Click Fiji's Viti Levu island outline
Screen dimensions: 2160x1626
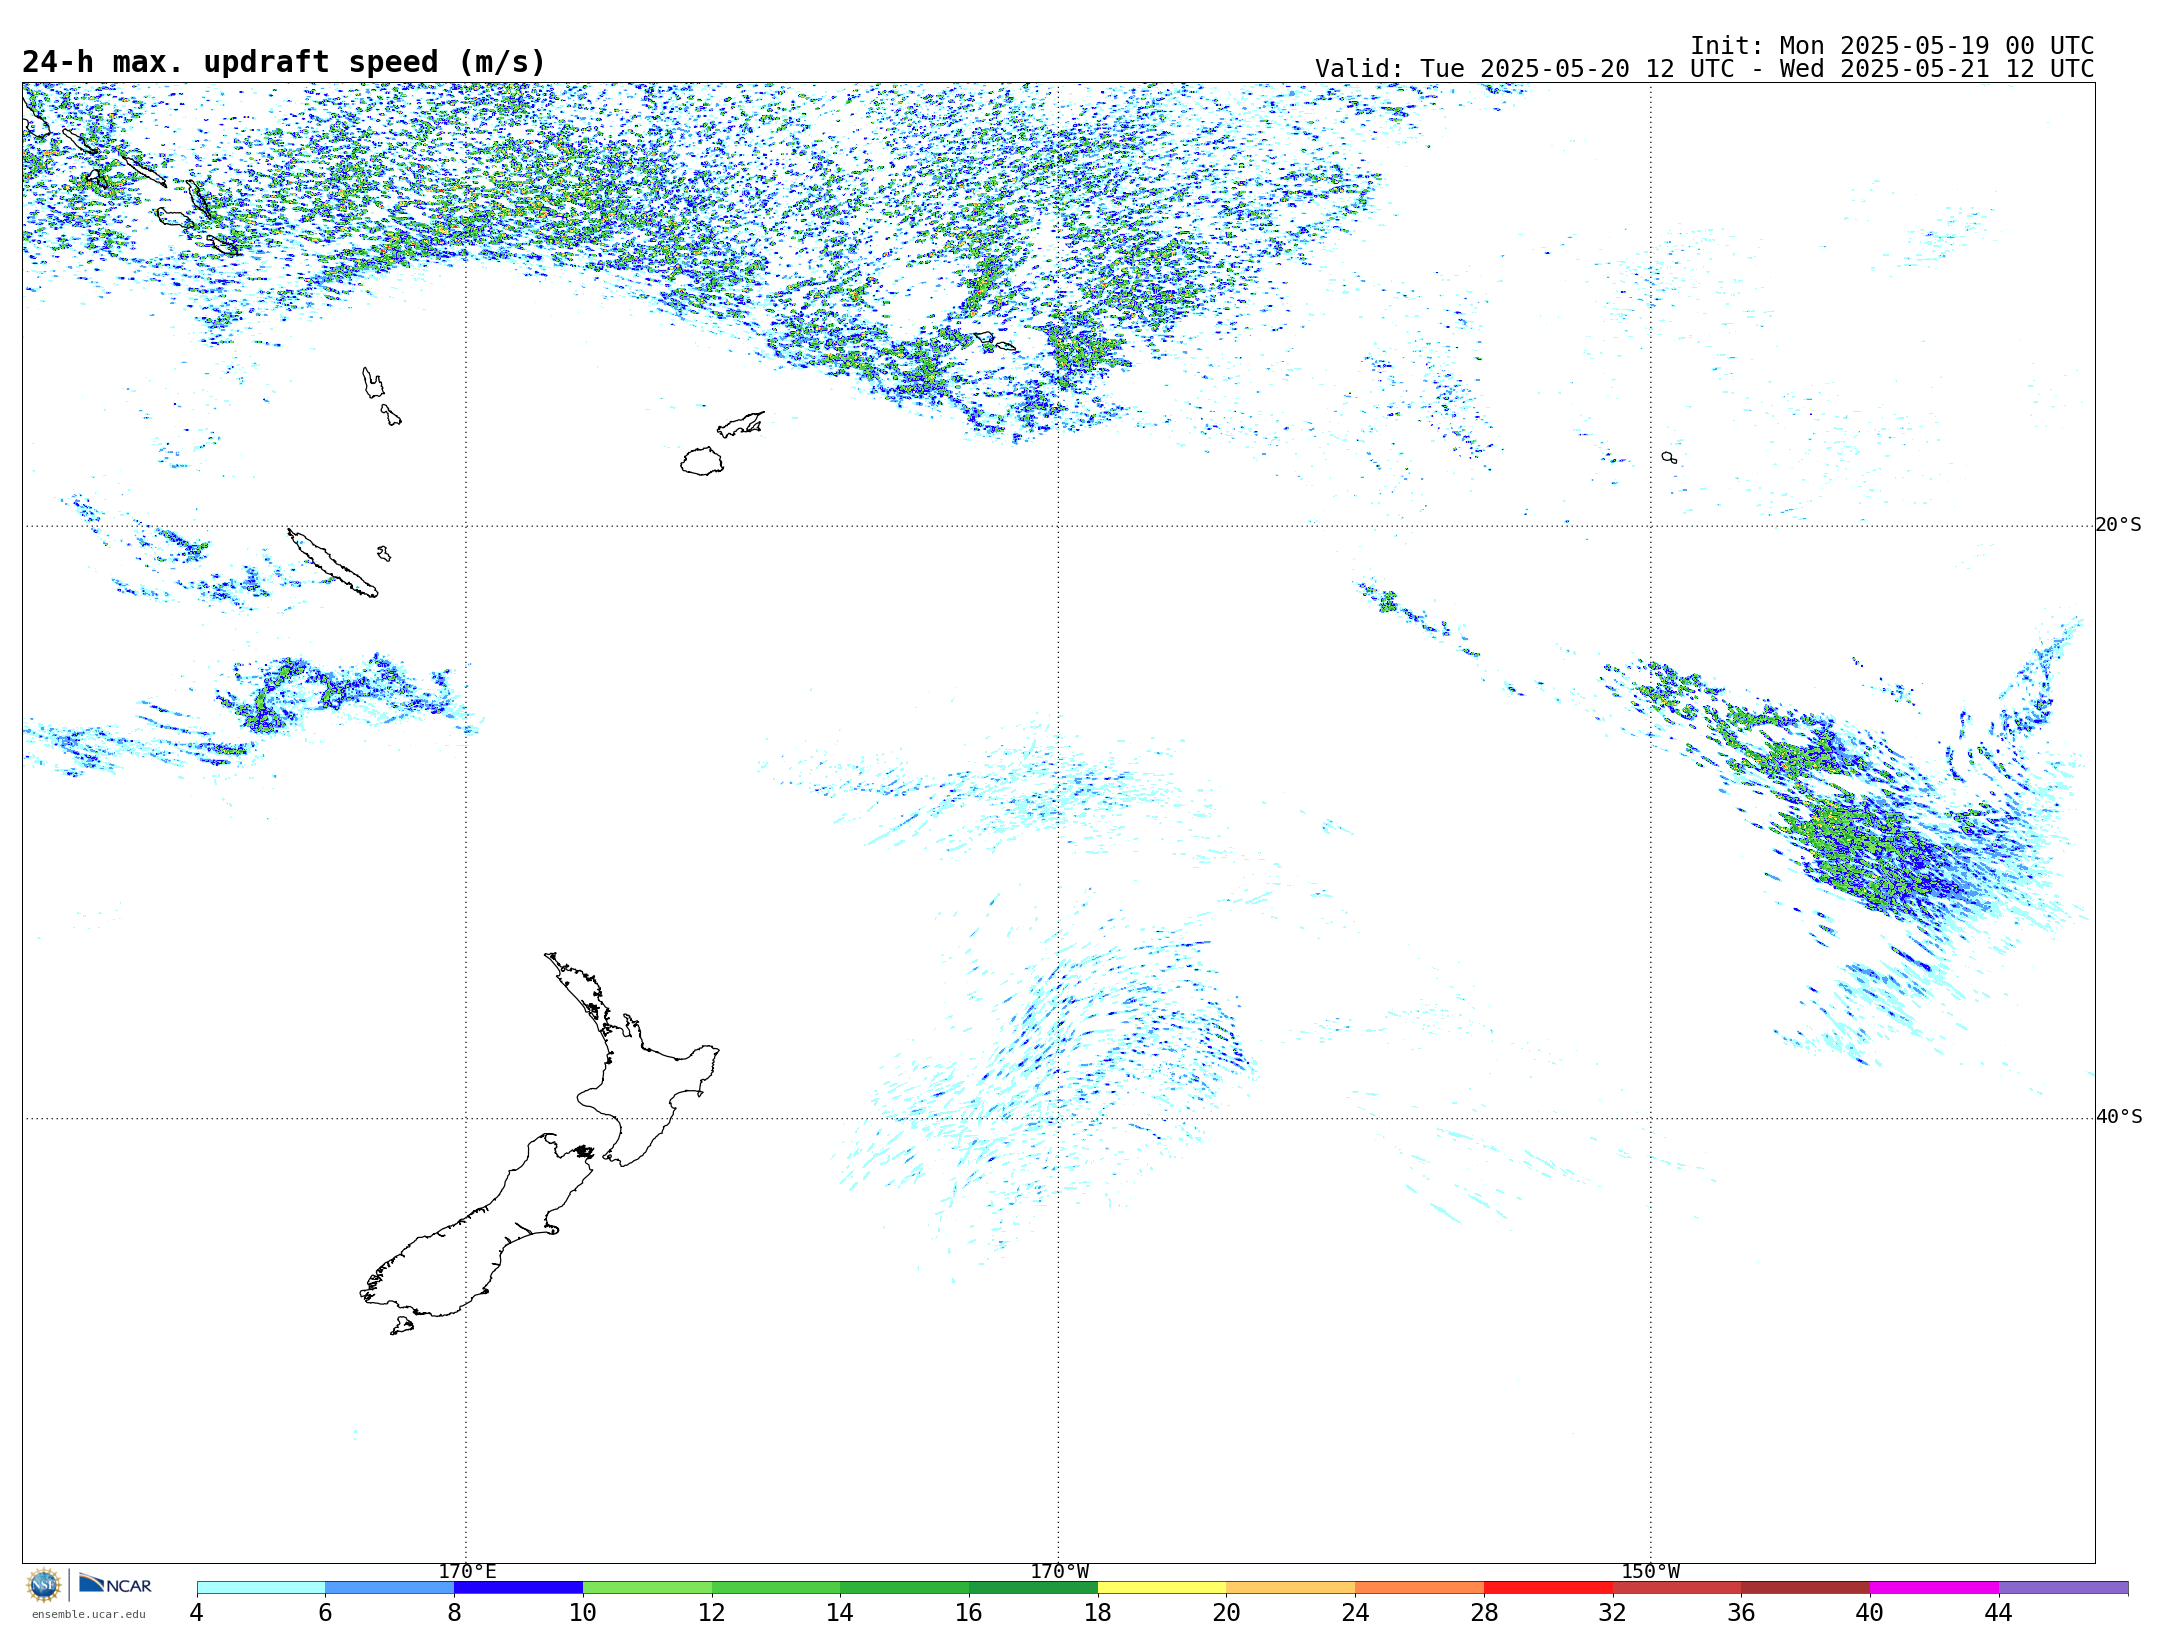point(702,461)
